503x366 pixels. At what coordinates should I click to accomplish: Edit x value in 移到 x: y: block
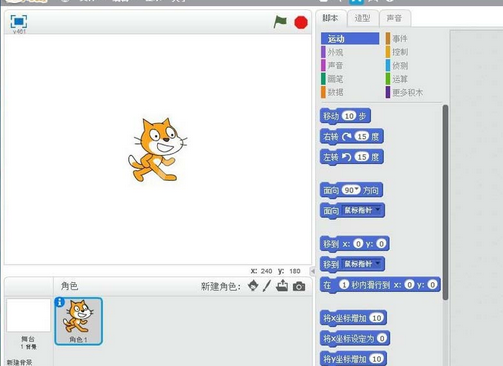(x=358, y=244)
